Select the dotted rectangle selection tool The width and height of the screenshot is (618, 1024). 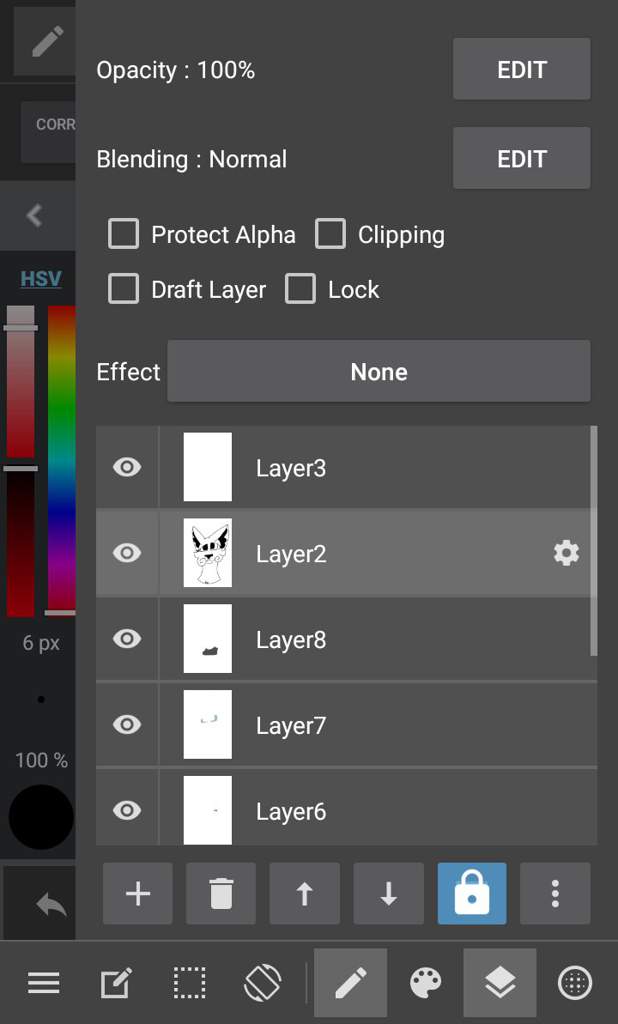pos(189,983)
